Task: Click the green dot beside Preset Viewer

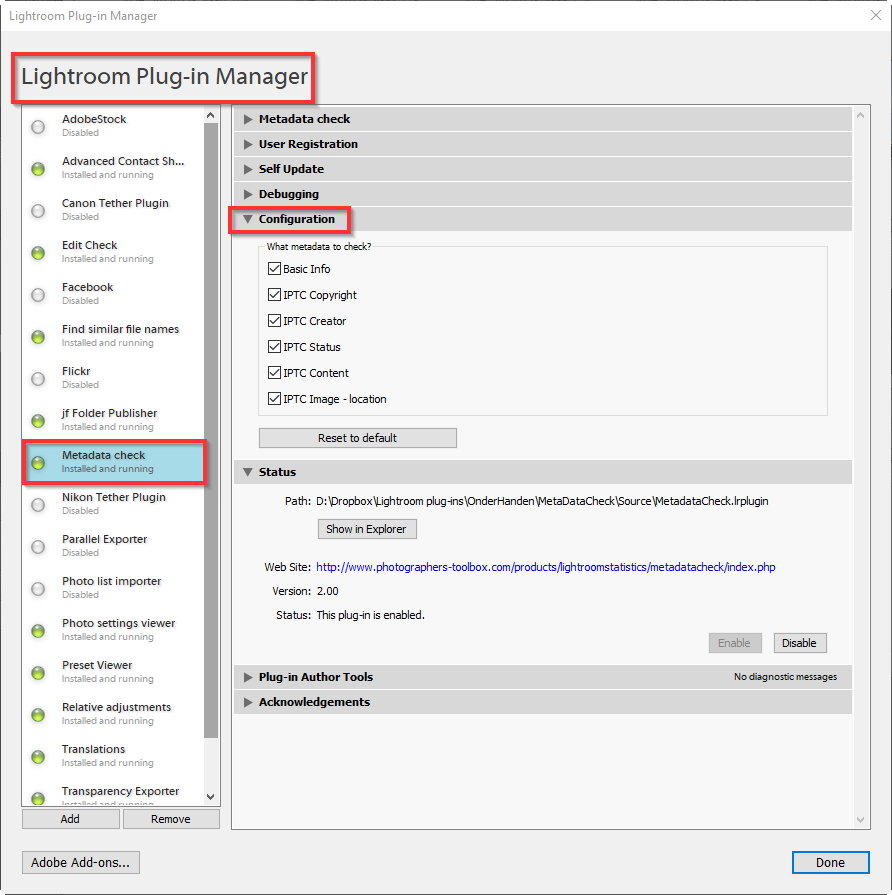Action: 38,672
